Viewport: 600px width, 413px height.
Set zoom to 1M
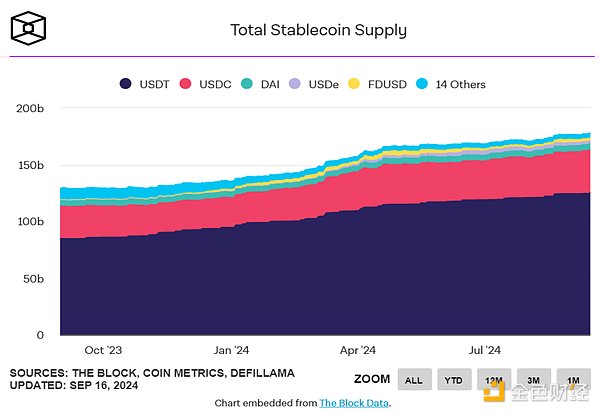pos(571,379)
